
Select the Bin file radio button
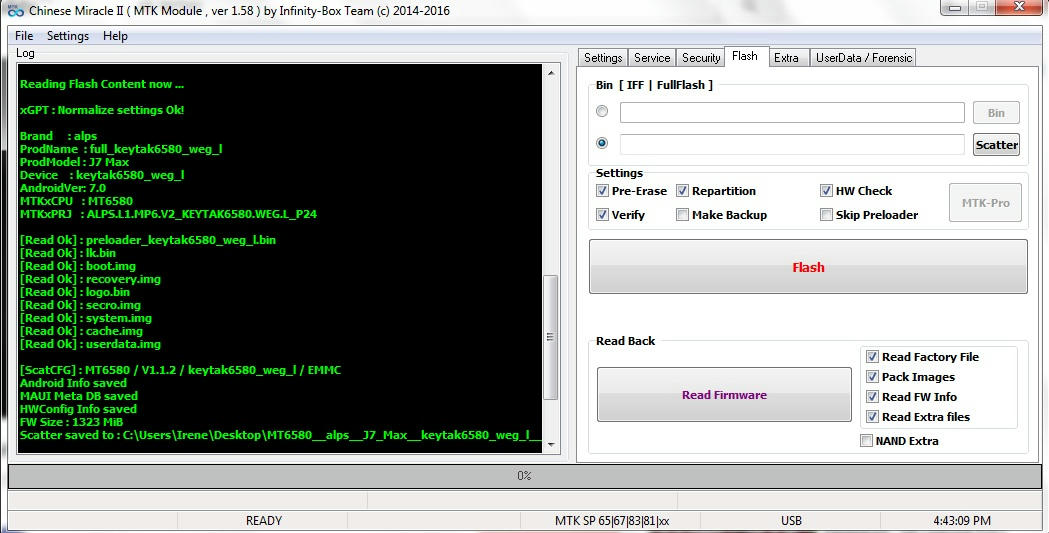point(602,111)
